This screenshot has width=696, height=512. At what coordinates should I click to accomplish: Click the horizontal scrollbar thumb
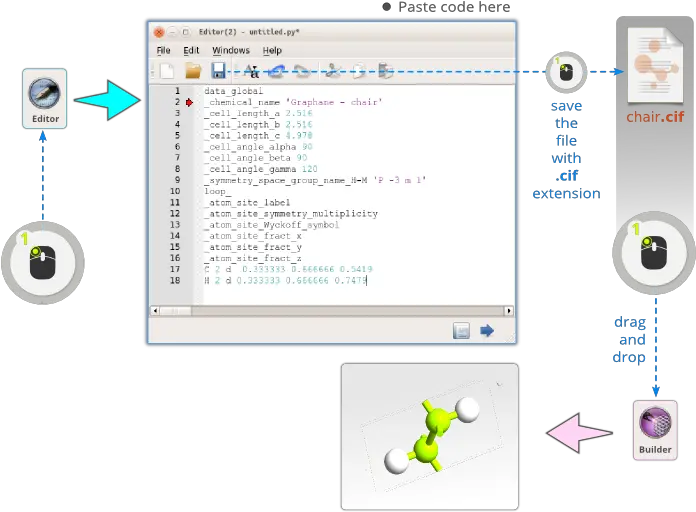point(175,311)
